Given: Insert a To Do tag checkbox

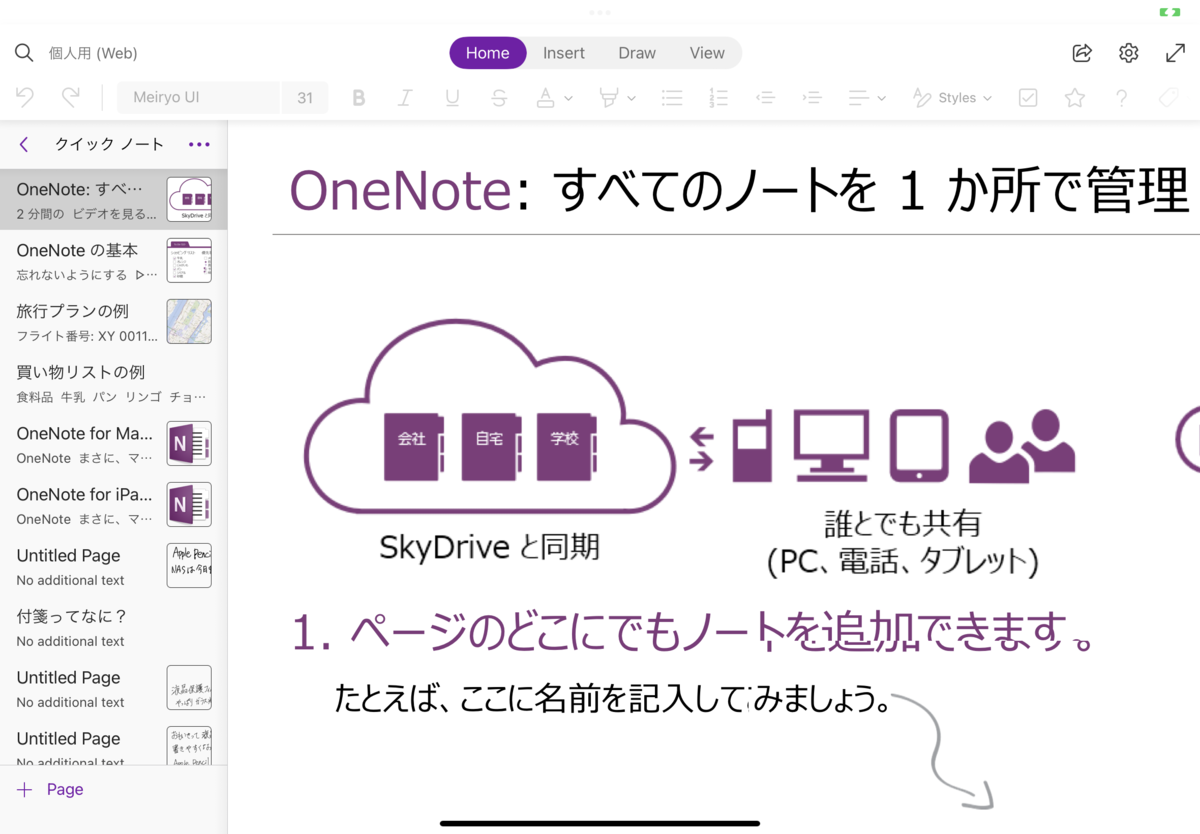Looking at the screenshot, I should (1027, 97).
